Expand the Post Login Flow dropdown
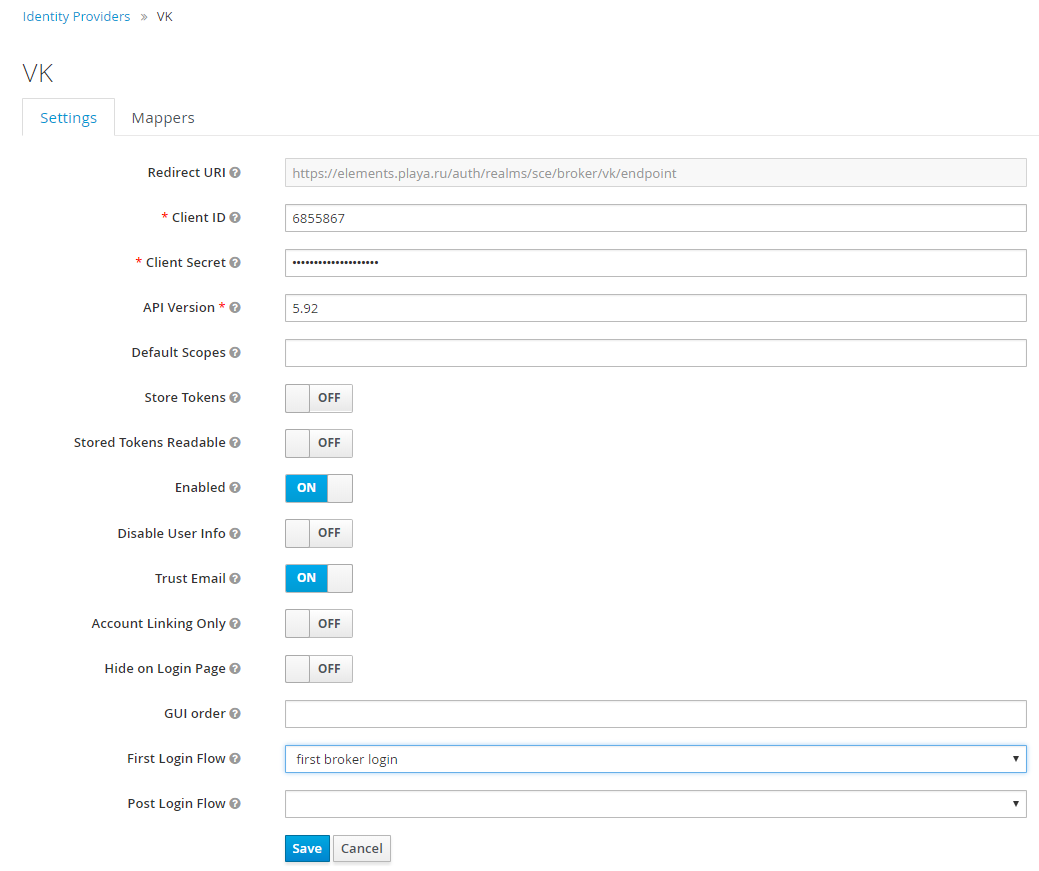Image resolution: width=1039 pixels, height=871 pixels. point(655,804)
